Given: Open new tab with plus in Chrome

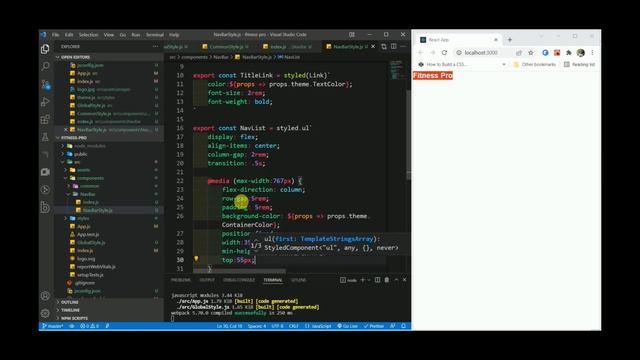Looking at the screenshot, I should (x=510, y=40).
